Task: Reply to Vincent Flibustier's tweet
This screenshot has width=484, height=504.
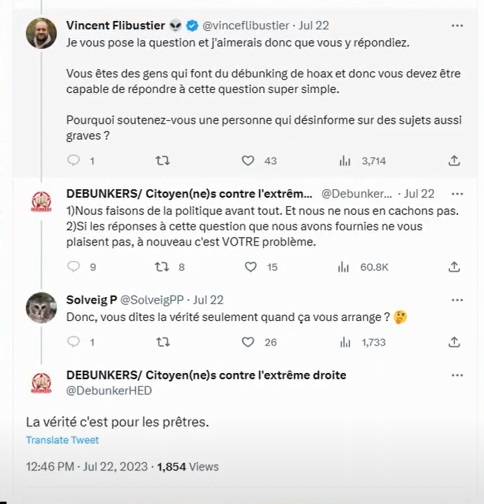Action: (x=73, y=161)
